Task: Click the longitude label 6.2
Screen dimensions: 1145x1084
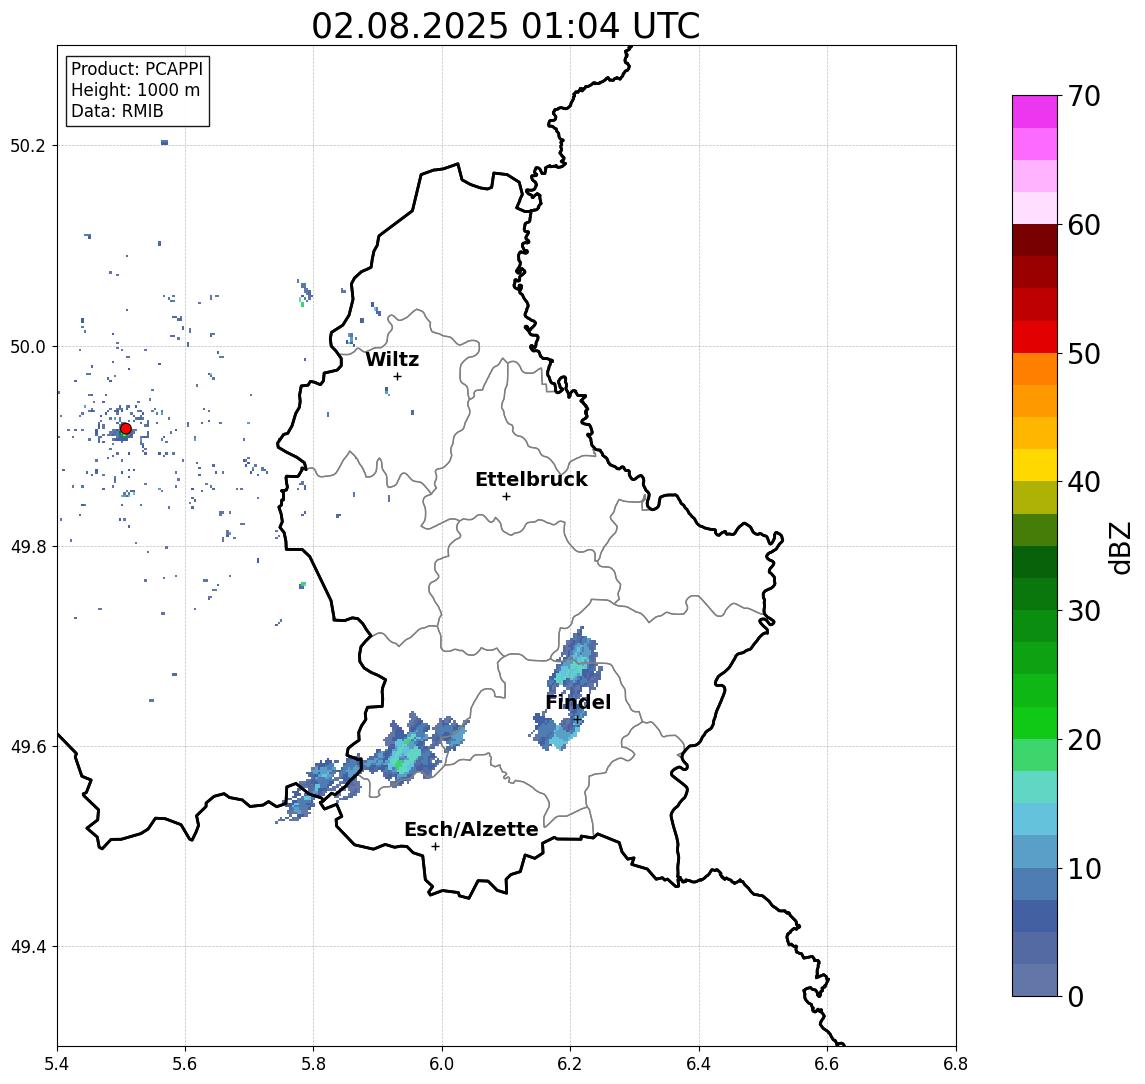Action: pyautogui.click(x=570, y=1064)
